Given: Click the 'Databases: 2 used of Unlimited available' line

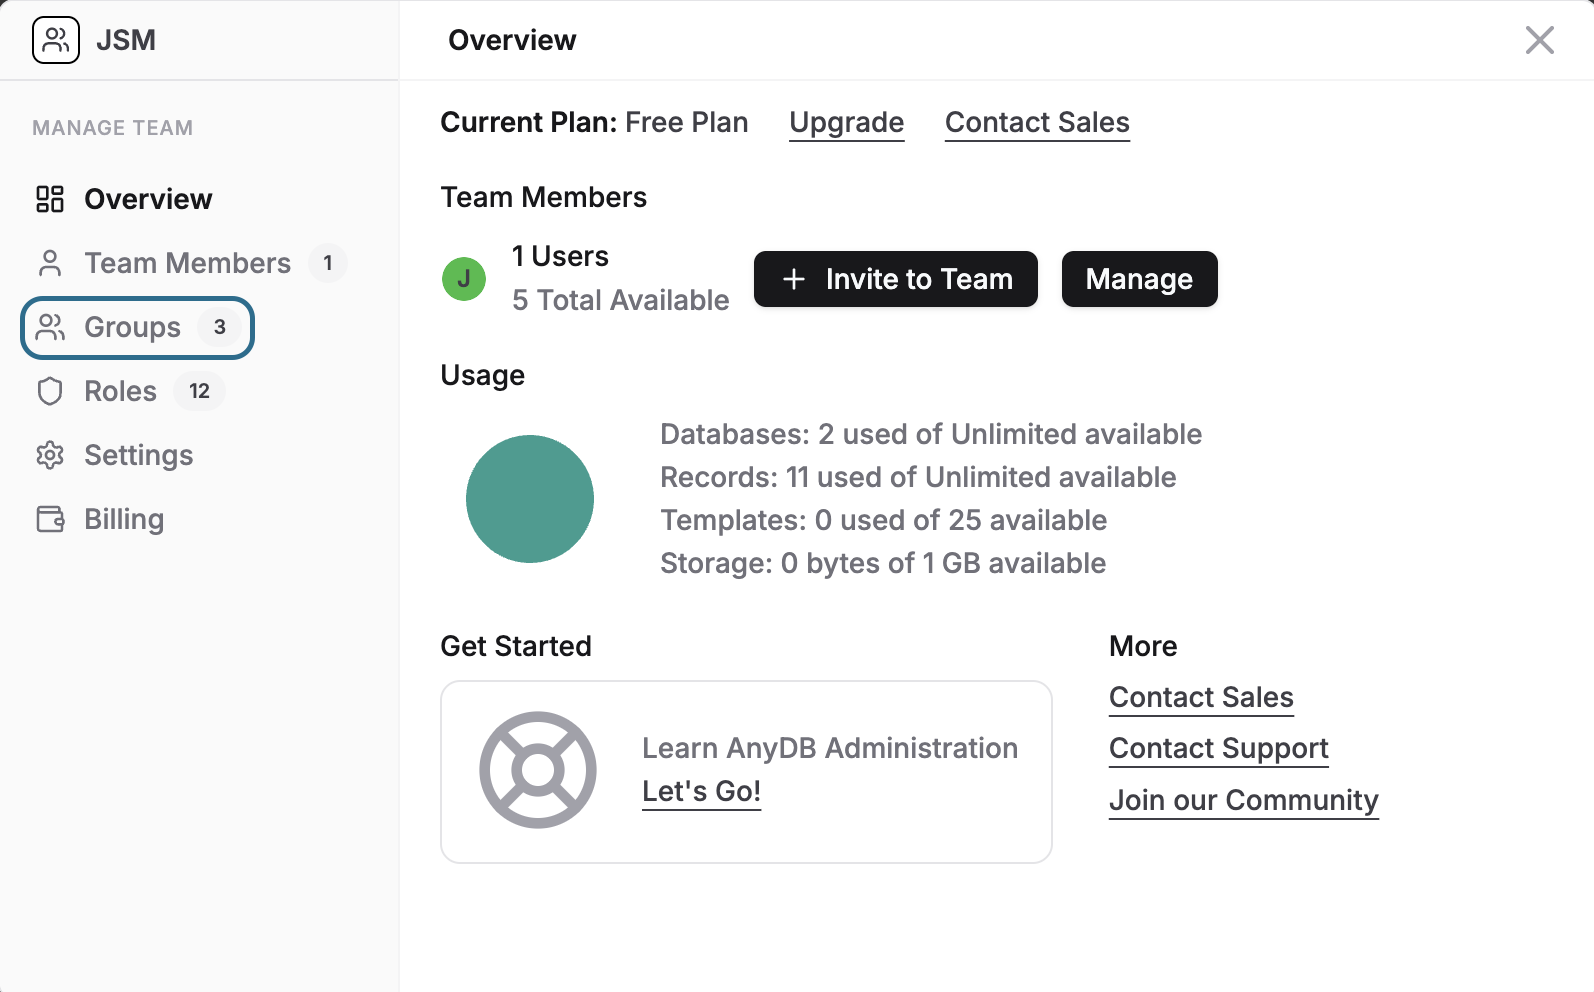Looking at the screenshot, I should pyautogui.click(x=931, y=434).
